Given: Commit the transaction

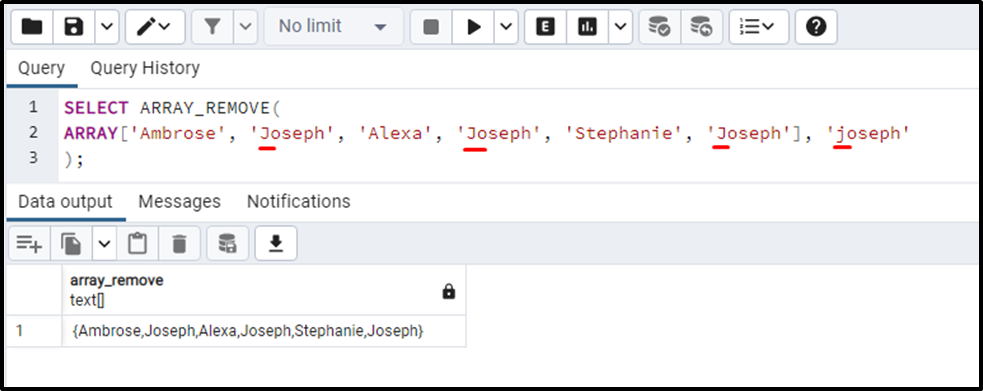Looking at the screenshot, I should 660,27.
